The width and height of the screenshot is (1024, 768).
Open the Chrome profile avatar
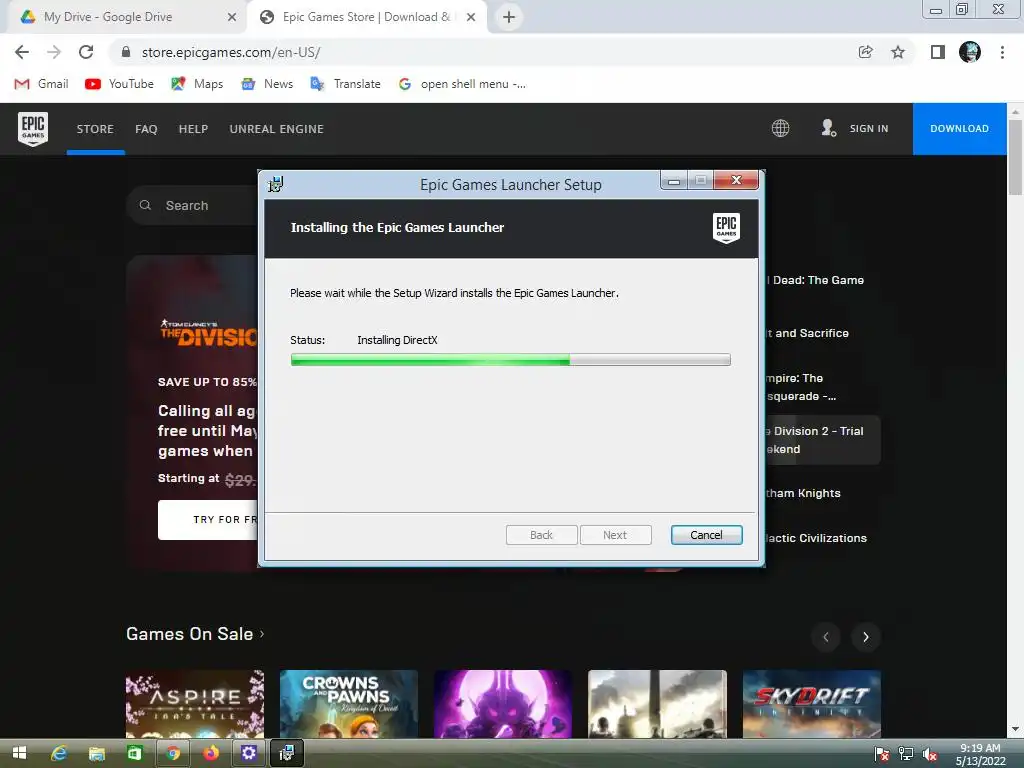pos(970,52)
